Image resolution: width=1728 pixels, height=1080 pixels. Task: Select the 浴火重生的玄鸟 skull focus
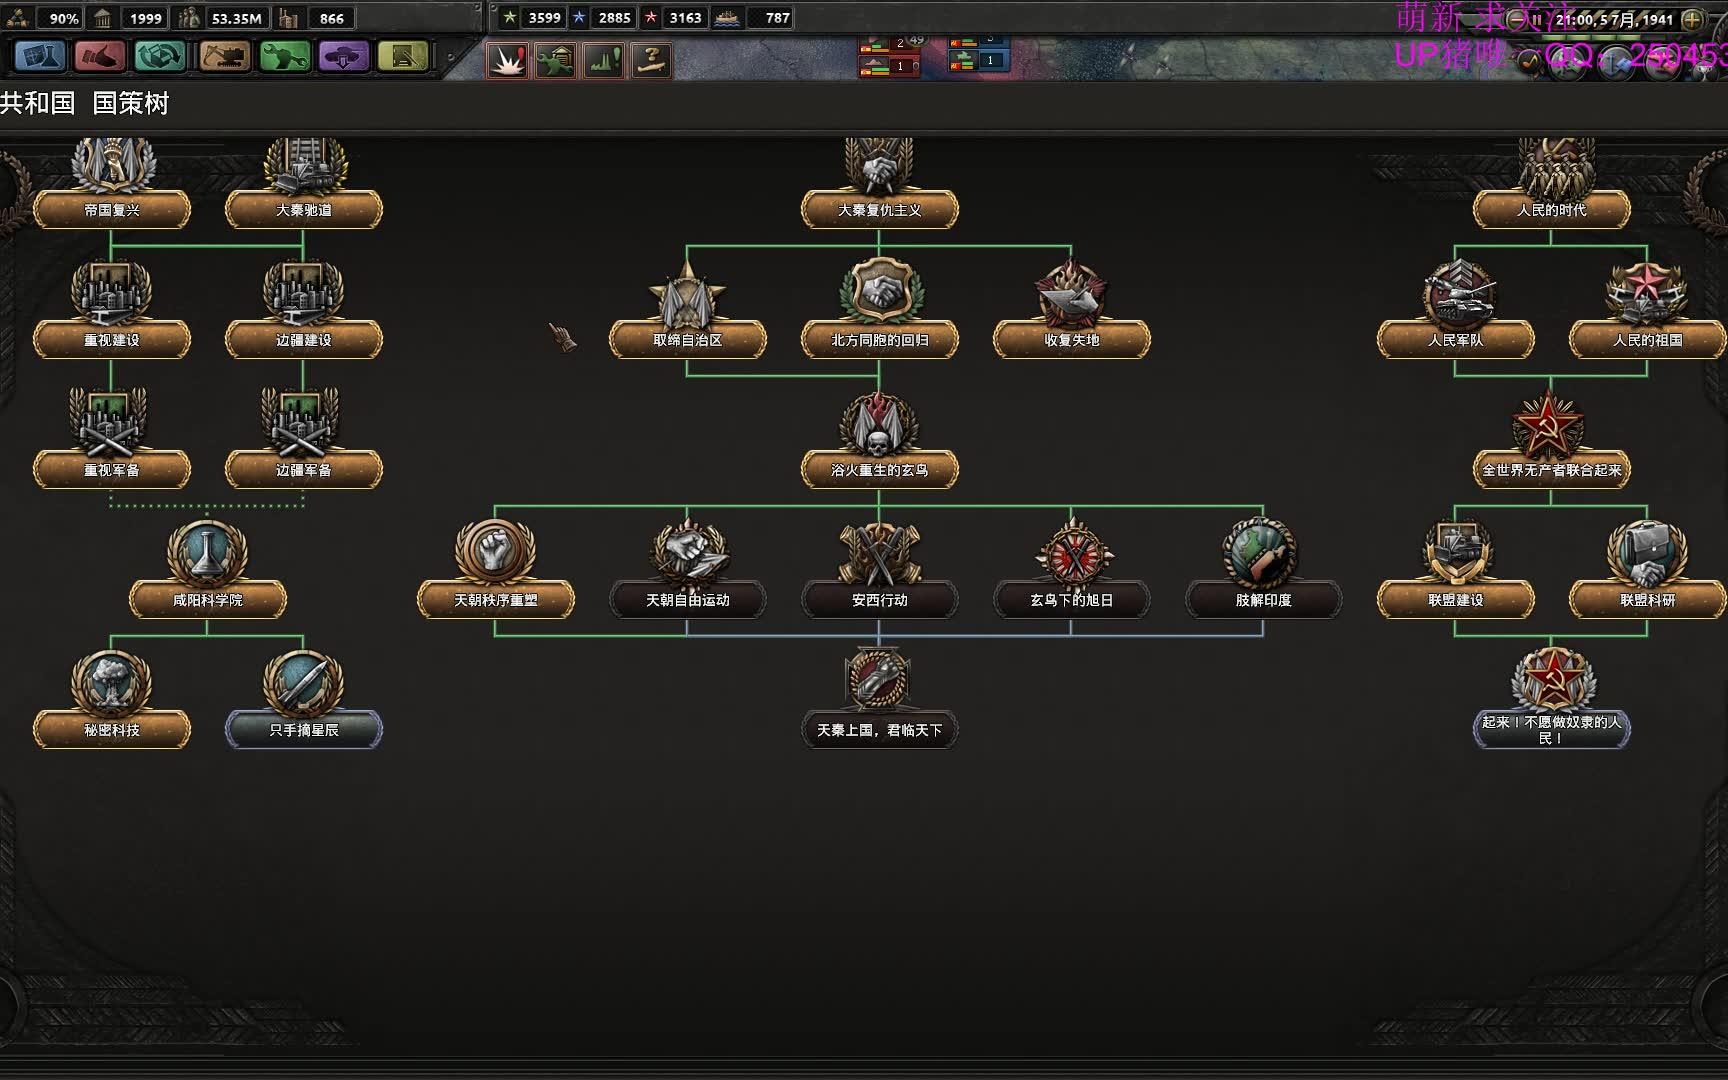coord(880,469)
